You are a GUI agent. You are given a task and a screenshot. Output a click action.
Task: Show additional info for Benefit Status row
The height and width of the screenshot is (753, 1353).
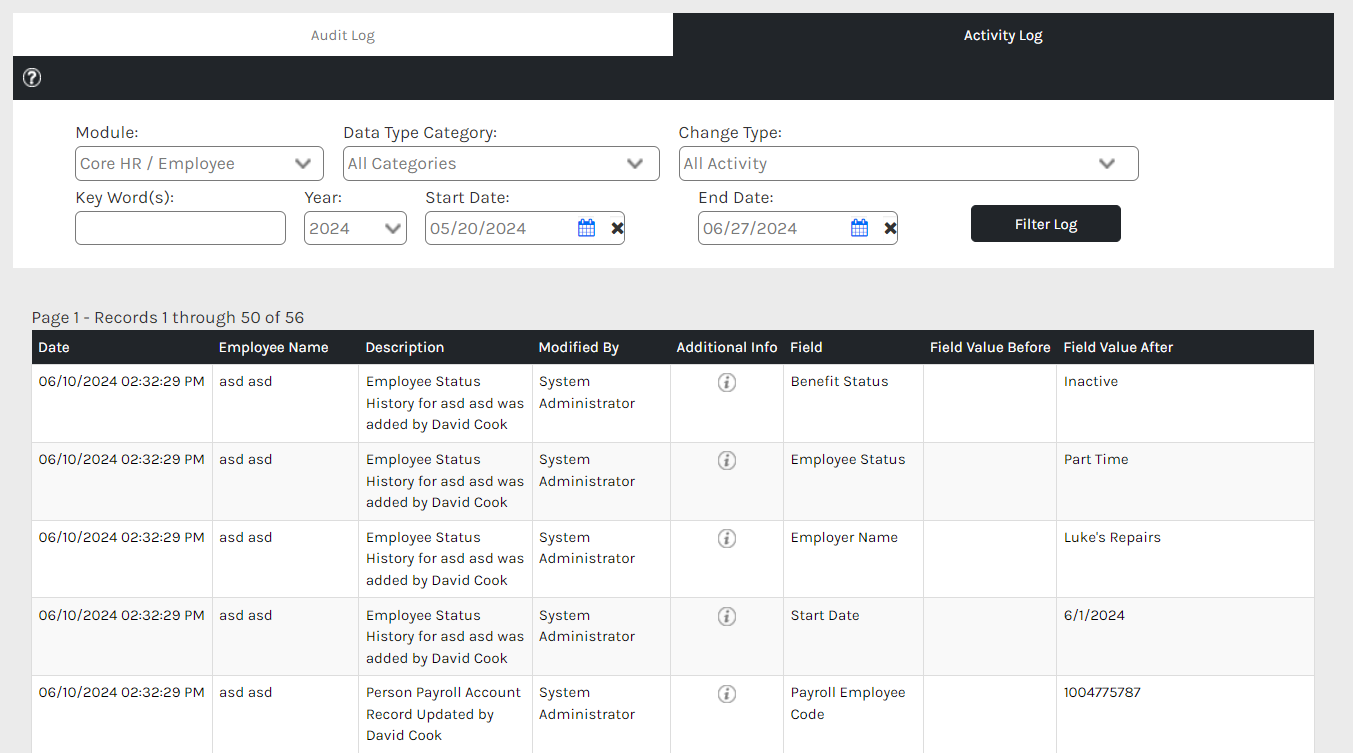click(727, 382)
